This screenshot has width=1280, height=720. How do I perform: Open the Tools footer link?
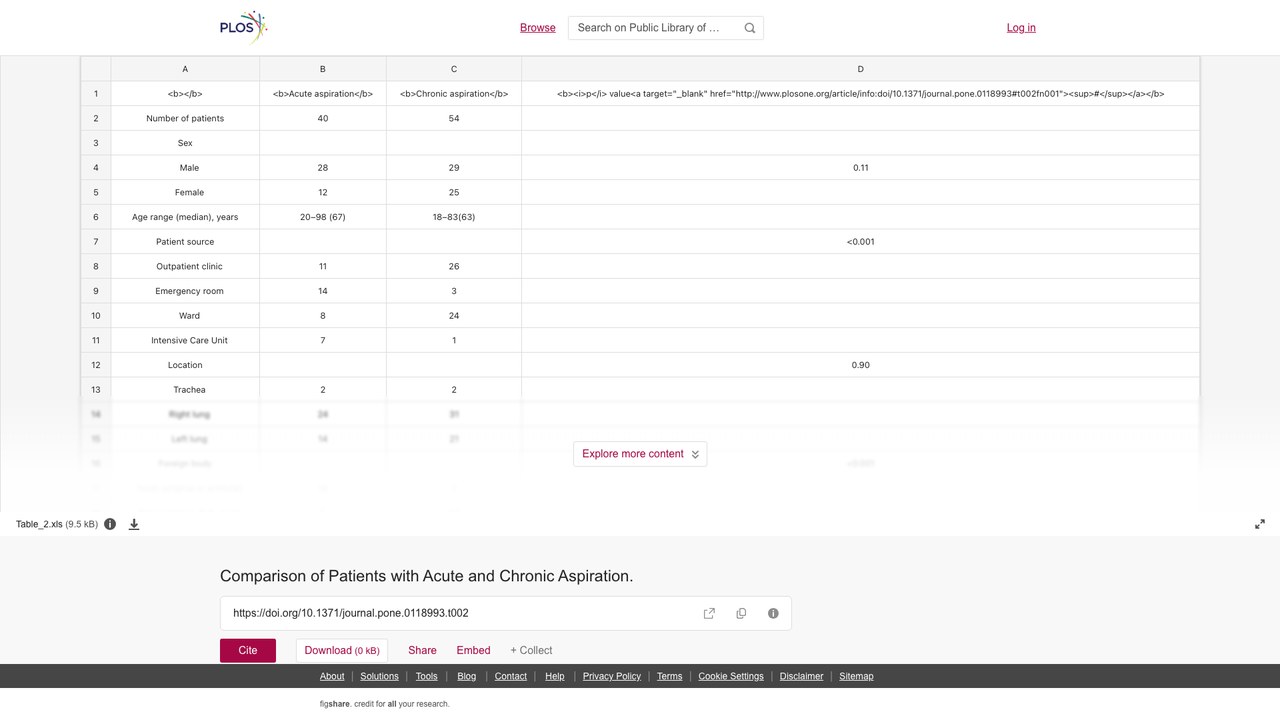pyautogui.click(x=426, y=676)
